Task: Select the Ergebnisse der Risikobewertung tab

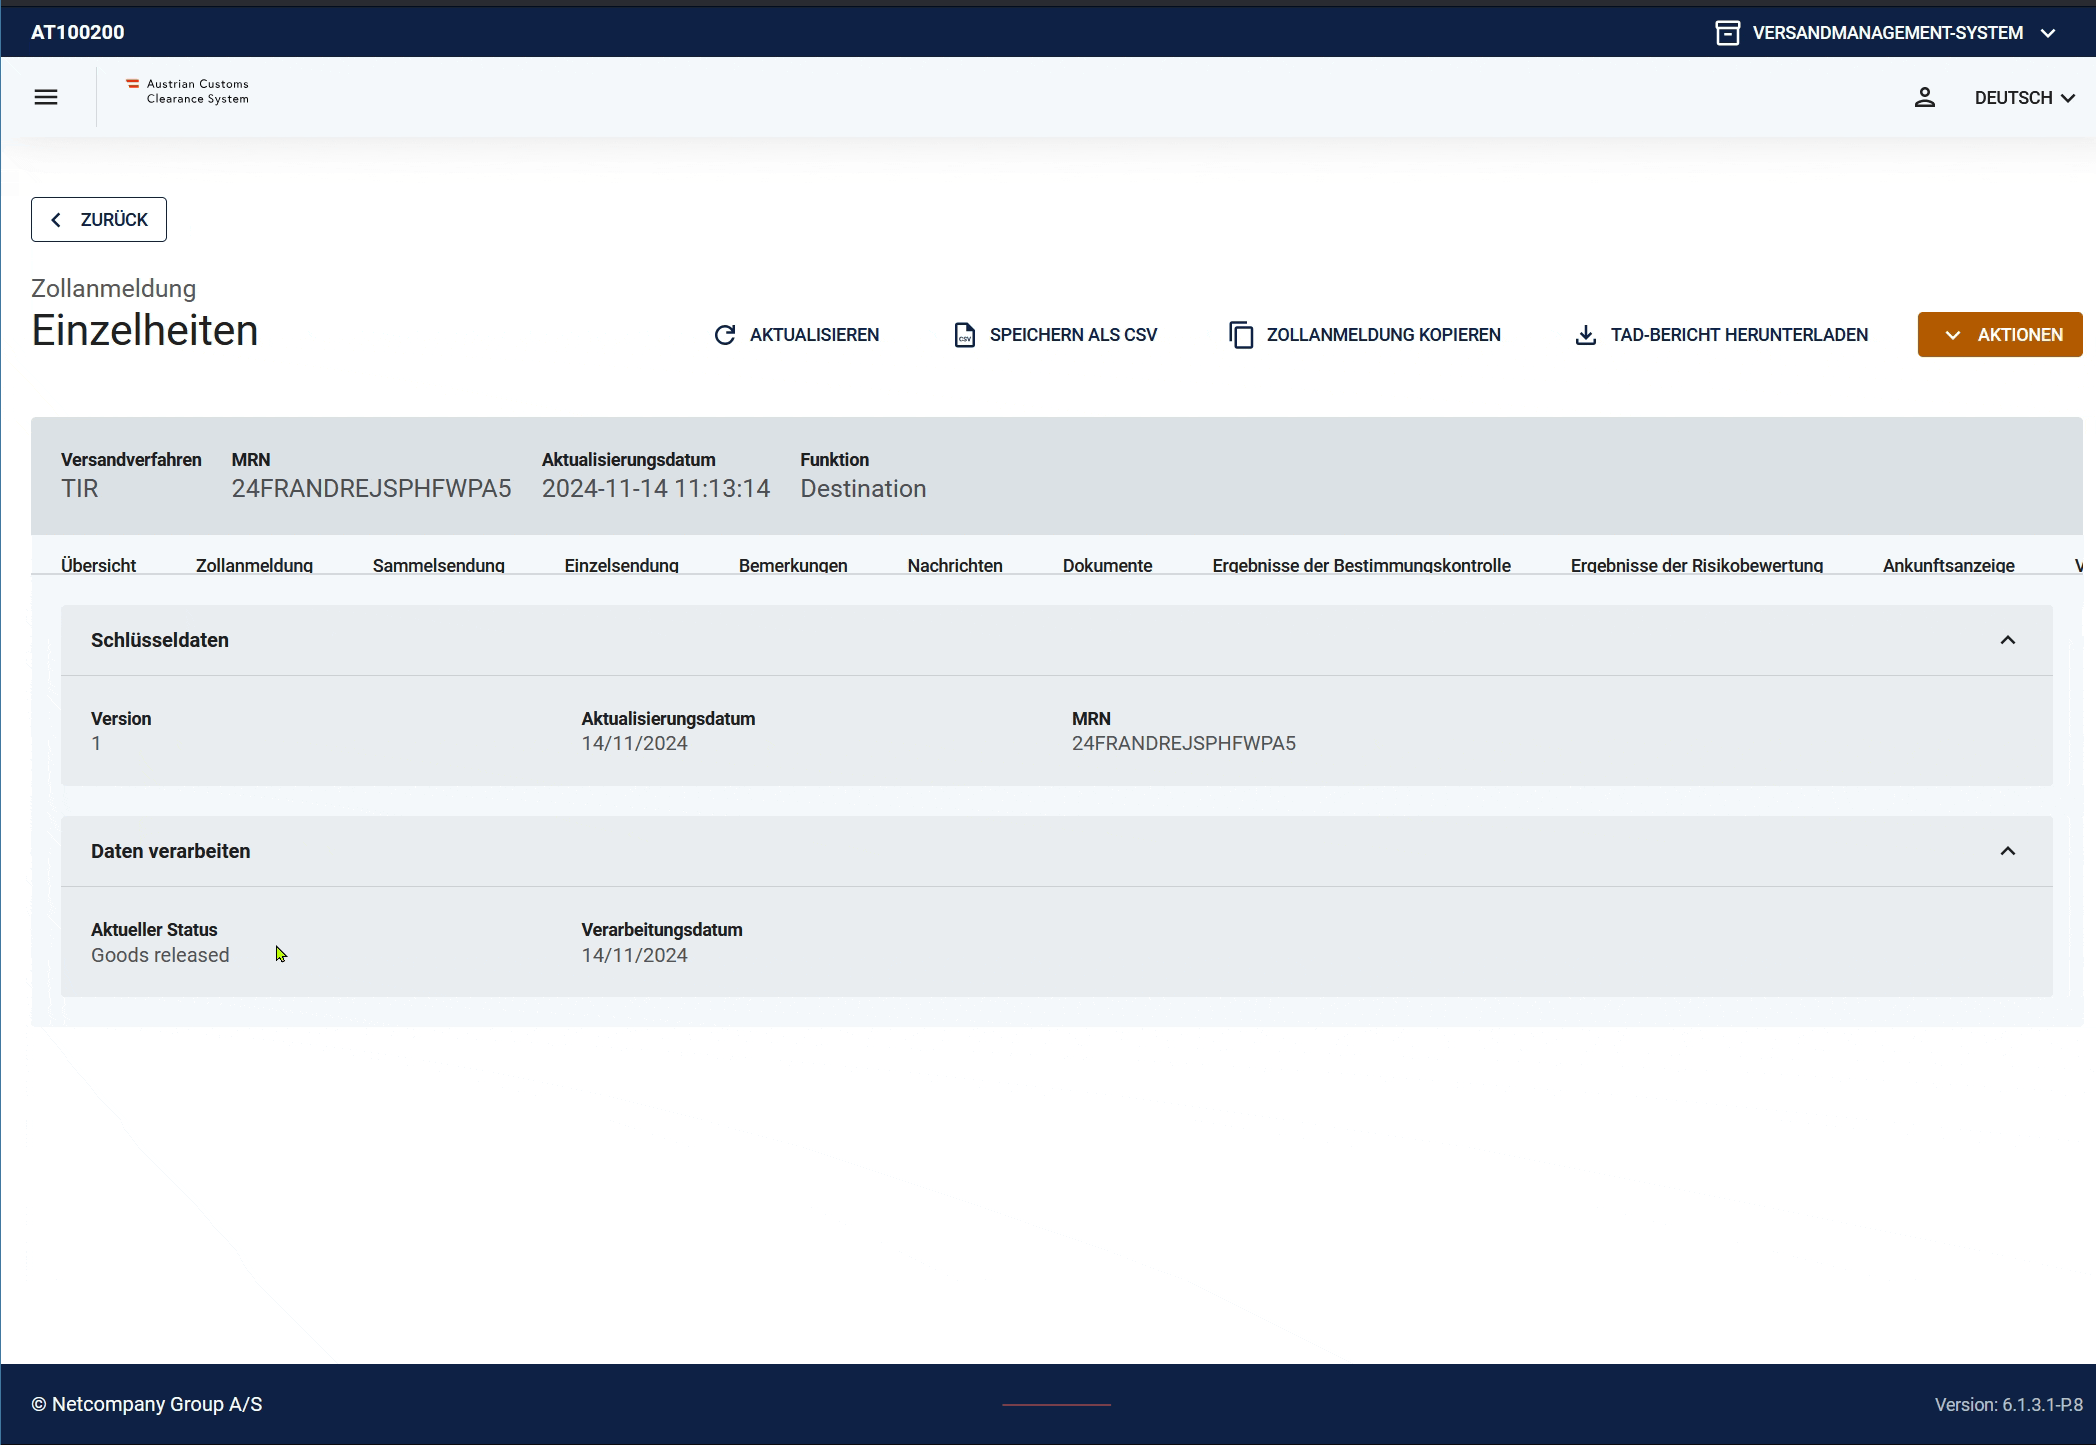Action: pos(1696,565)
